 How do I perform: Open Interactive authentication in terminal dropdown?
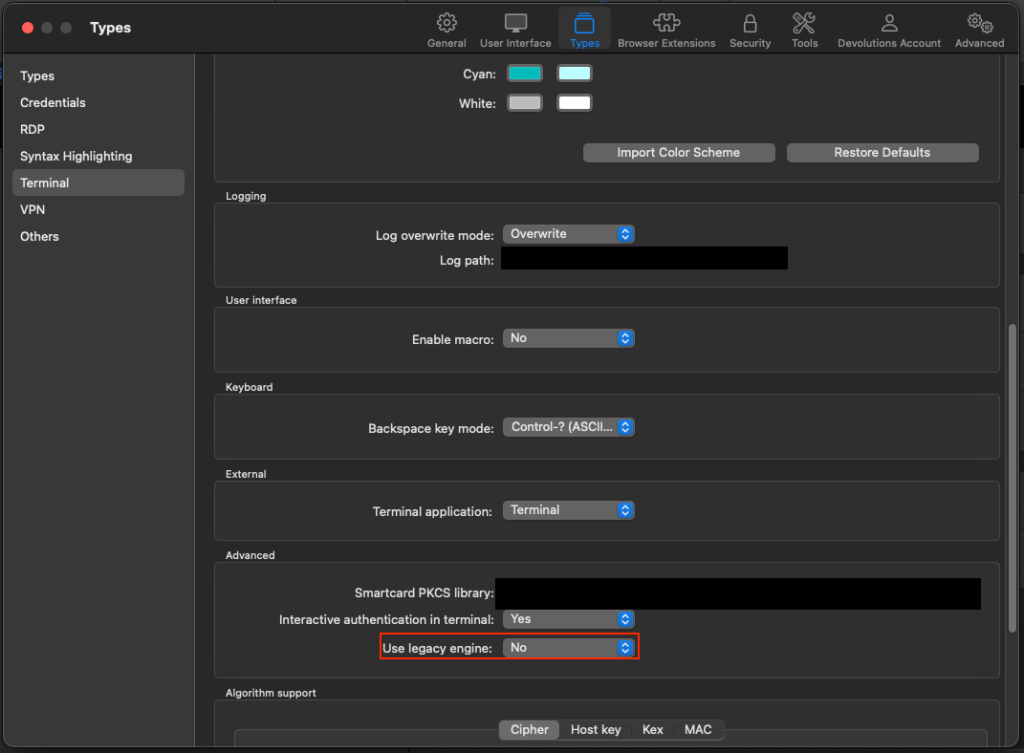568,619
